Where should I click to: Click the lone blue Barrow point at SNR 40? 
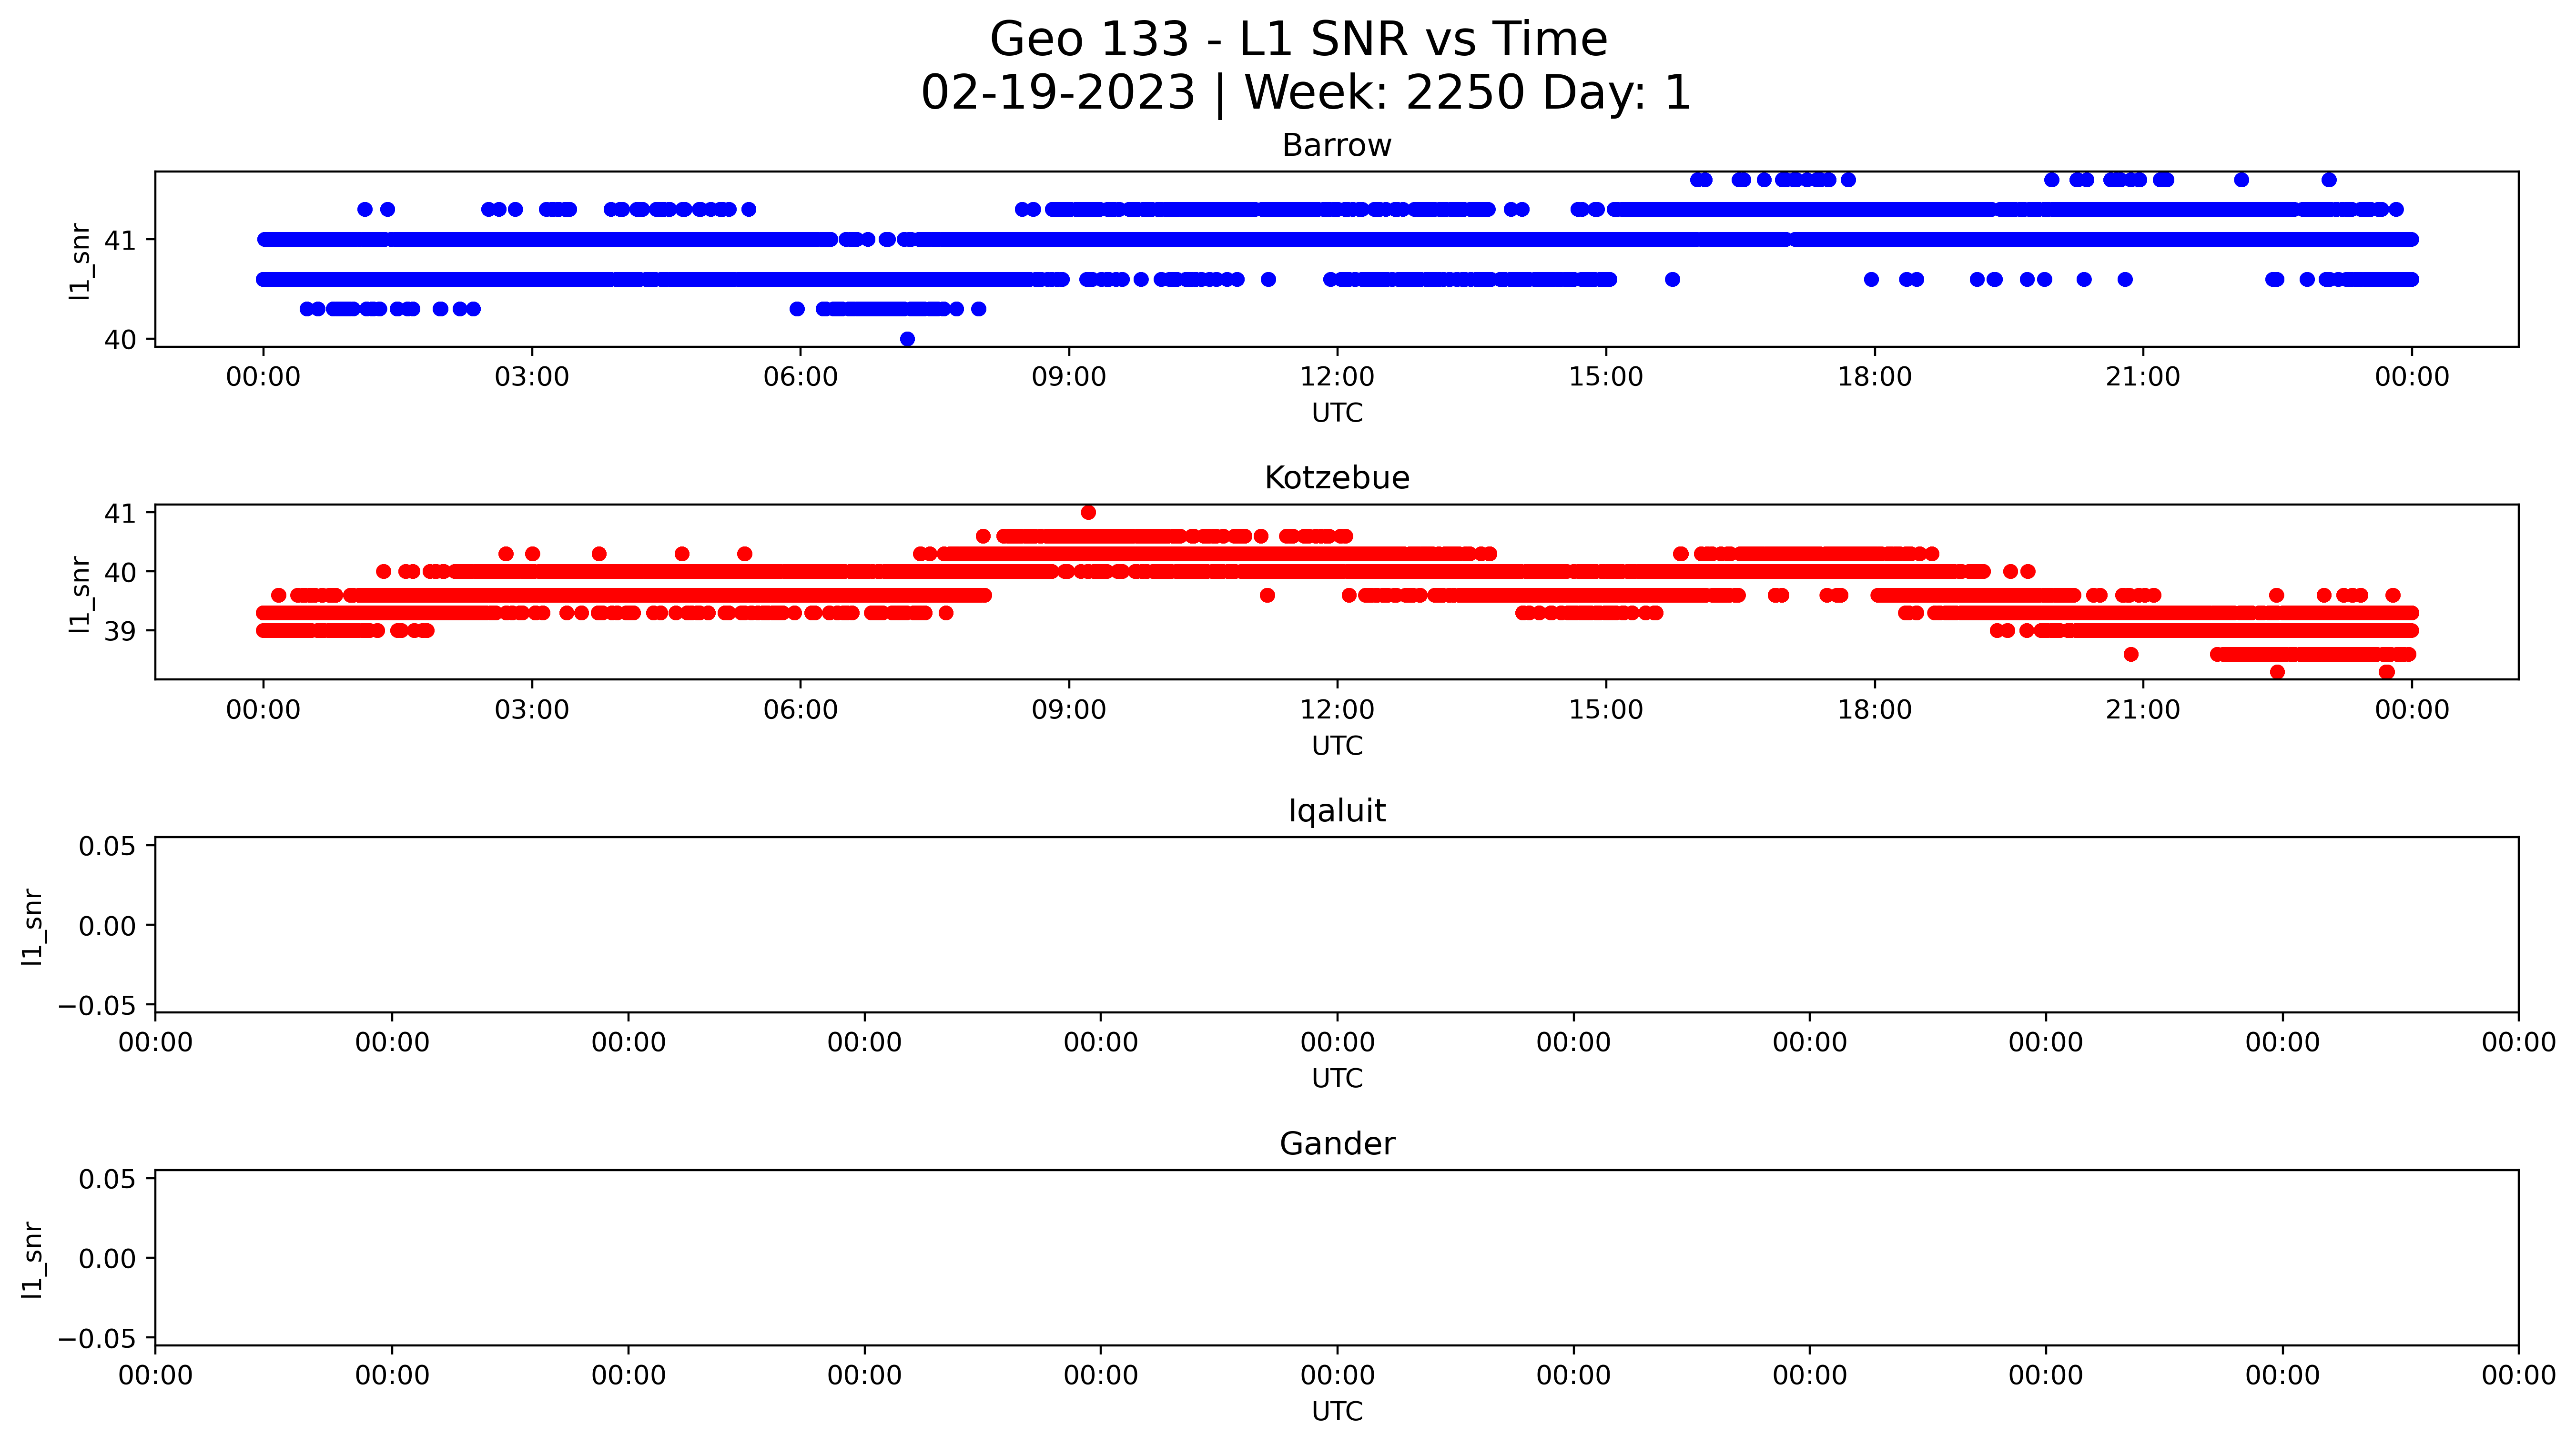click(x=907, y=339)
